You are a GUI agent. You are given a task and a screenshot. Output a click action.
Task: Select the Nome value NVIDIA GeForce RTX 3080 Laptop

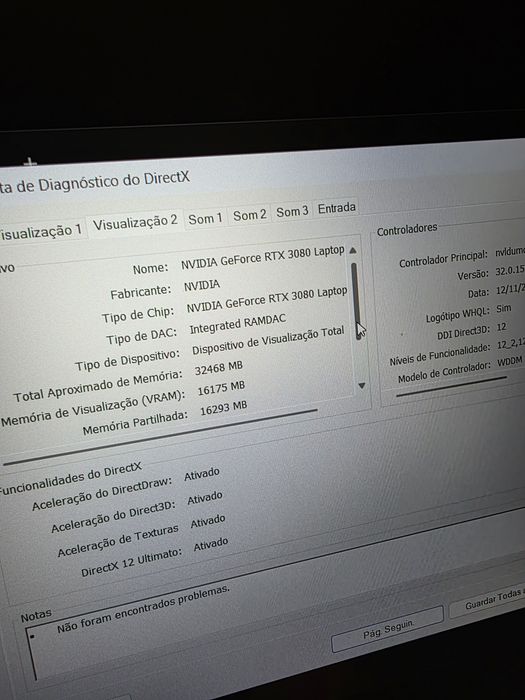[x=262, y=258]
